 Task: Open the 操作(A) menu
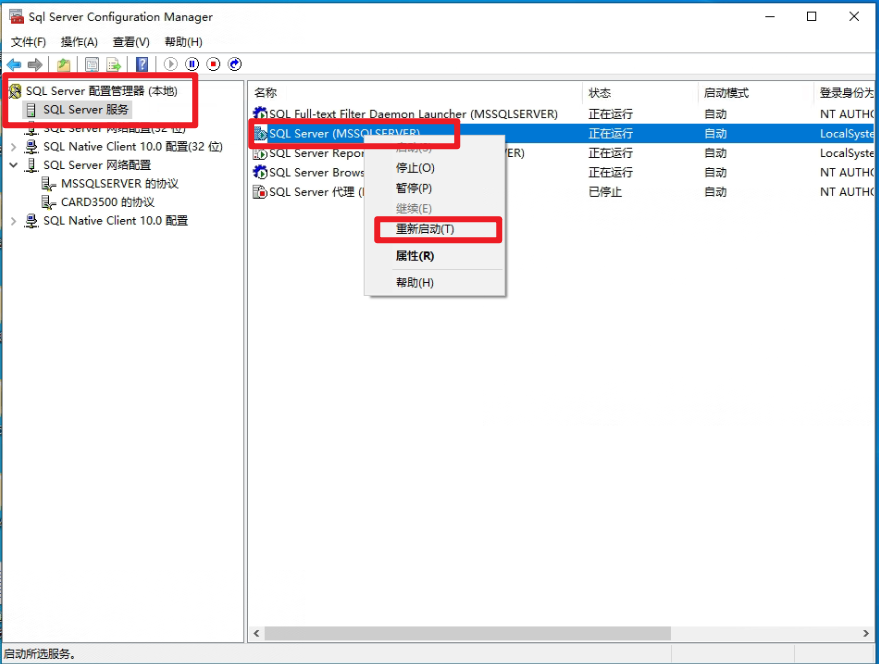click(79, 42)
